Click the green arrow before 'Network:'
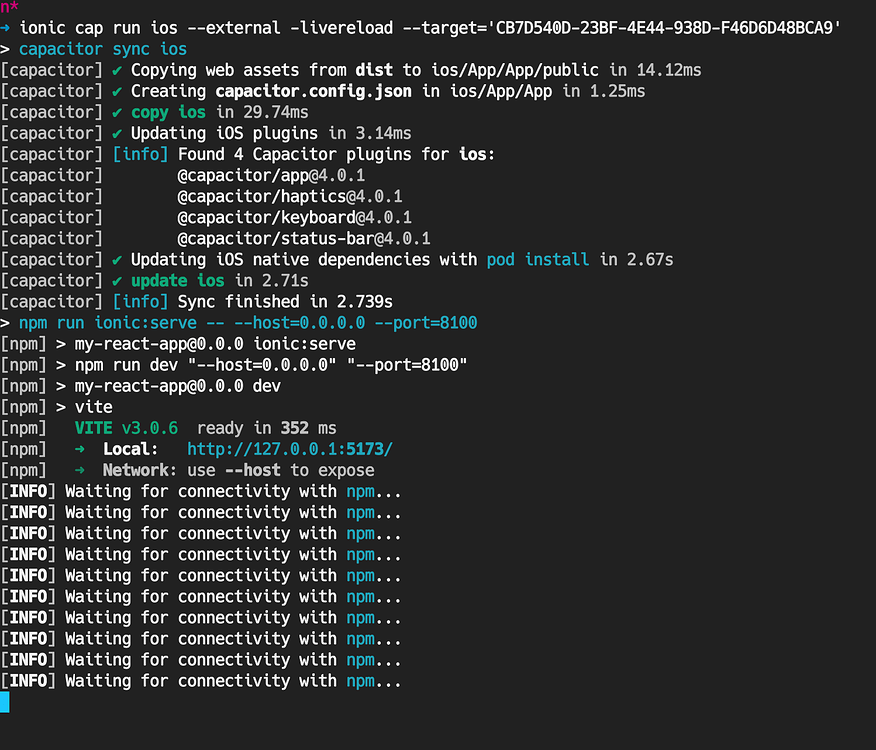This screenshot has width=876, height=750. pos(80,471)
